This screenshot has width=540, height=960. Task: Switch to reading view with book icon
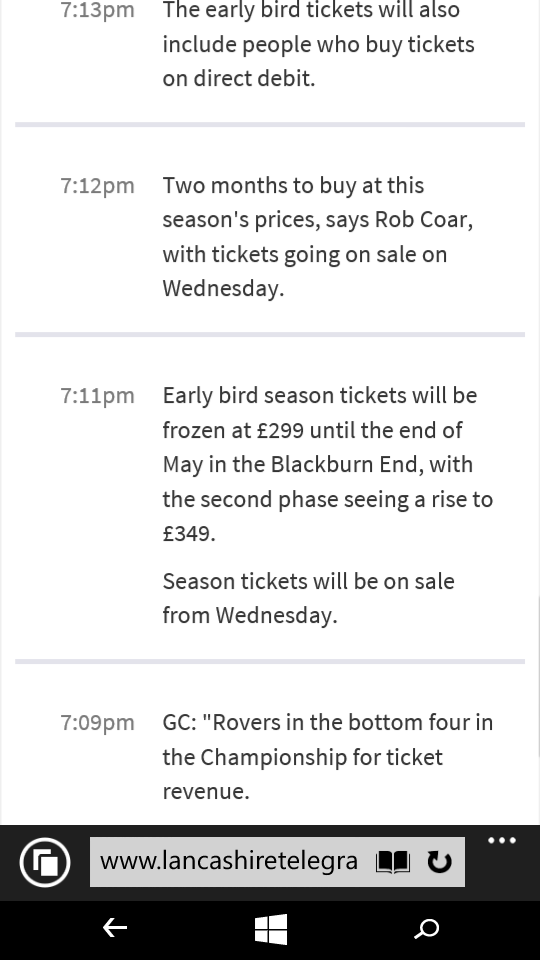[x=392, y=862]
